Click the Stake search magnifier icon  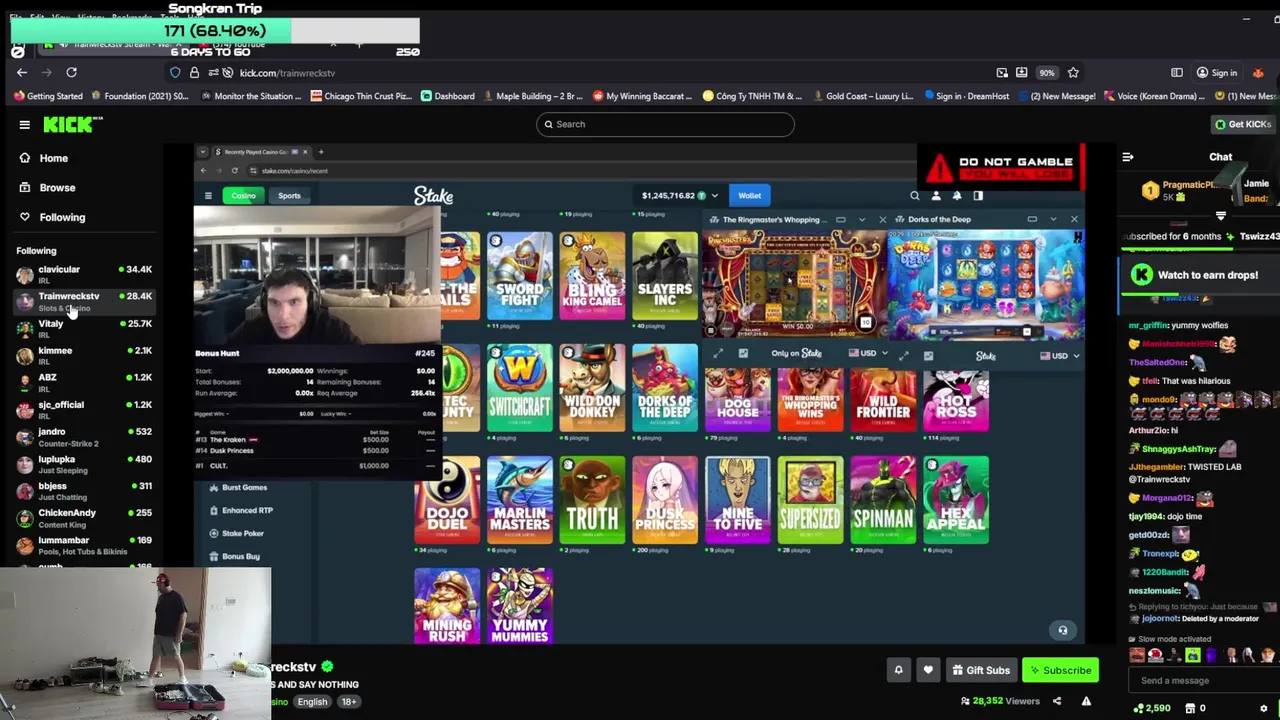[914, 196]
